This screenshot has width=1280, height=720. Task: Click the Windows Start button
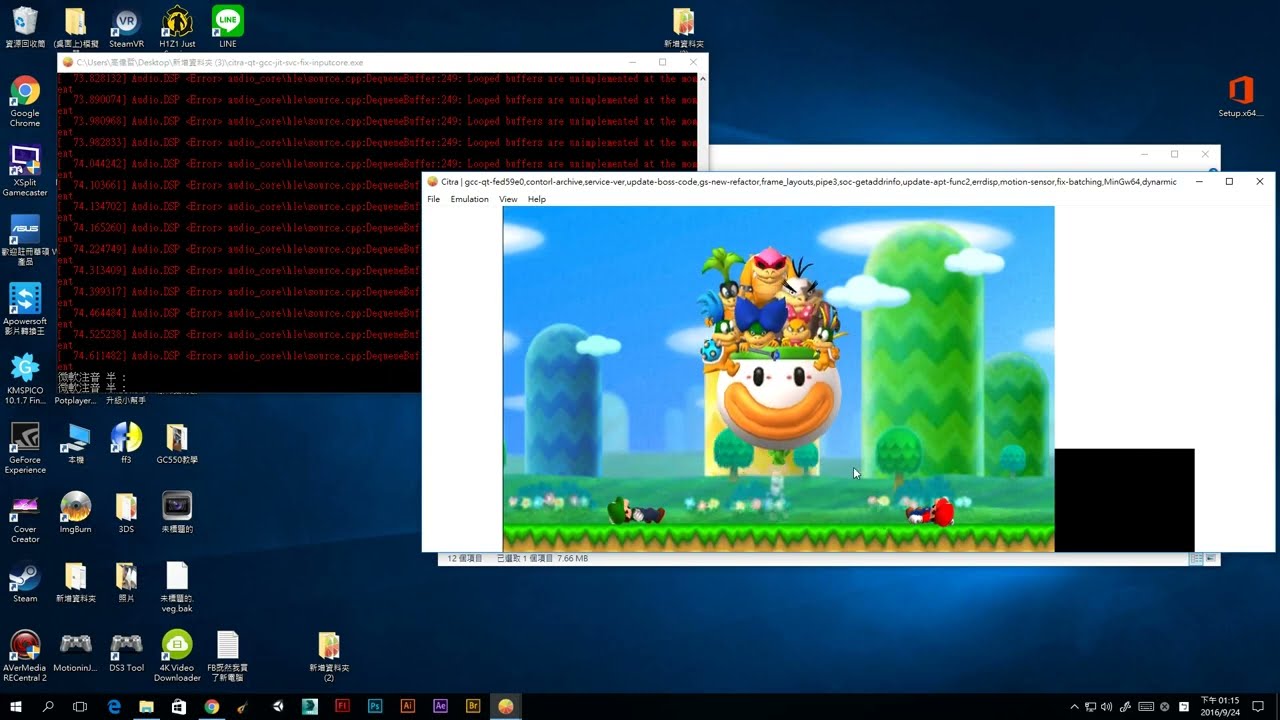[x=16, y=706]
